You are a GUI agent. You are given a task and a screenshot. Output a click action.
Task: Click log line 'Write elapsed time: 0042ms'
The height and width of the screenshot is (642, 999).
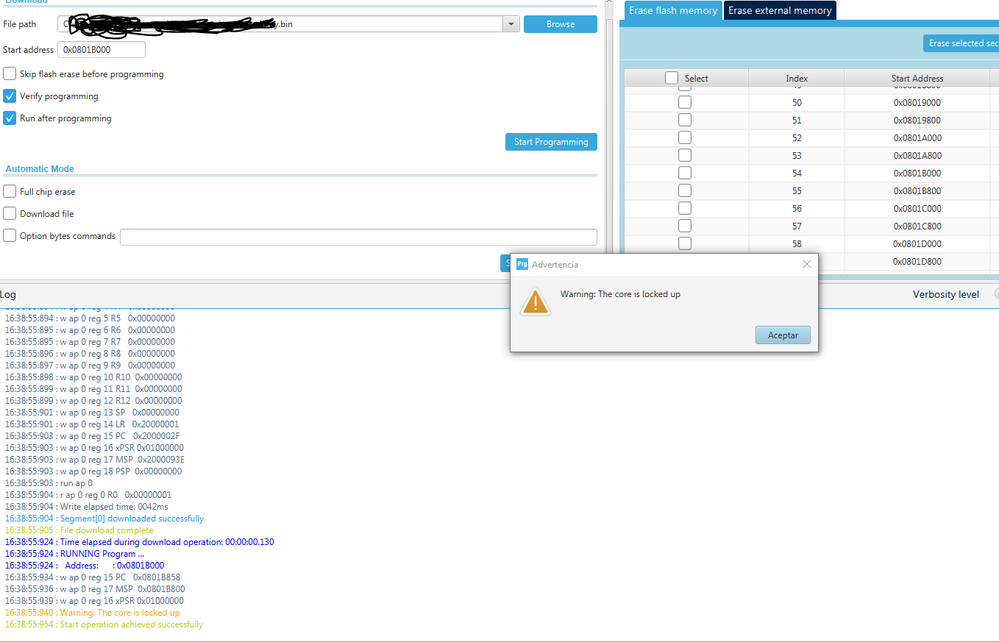(87, 506)
